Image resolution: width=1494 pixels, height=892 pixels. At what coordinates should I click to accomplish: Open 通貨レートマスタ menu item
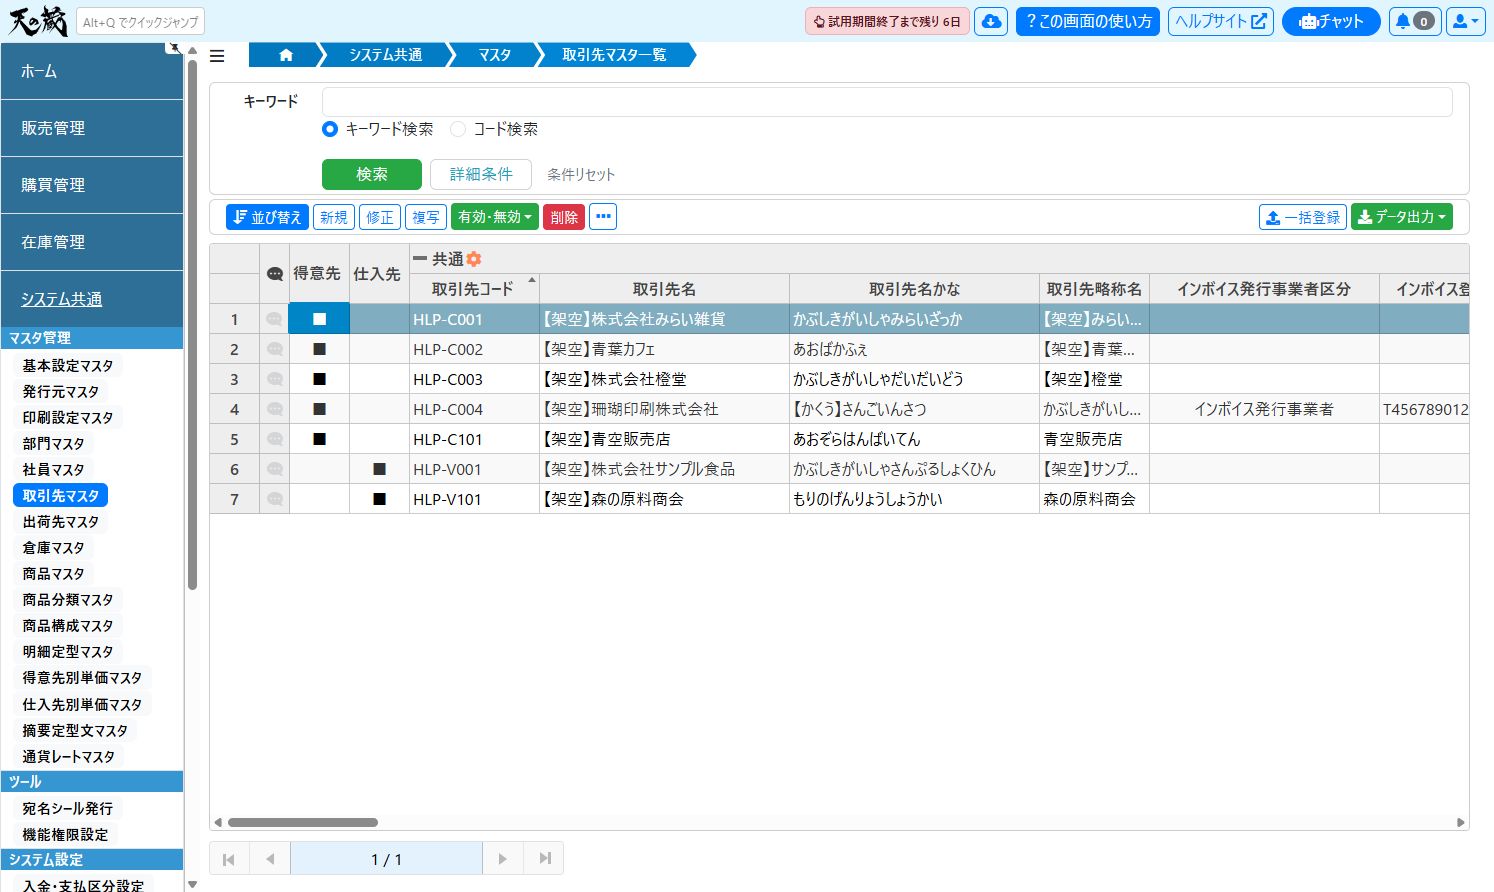tap(69, 757)
